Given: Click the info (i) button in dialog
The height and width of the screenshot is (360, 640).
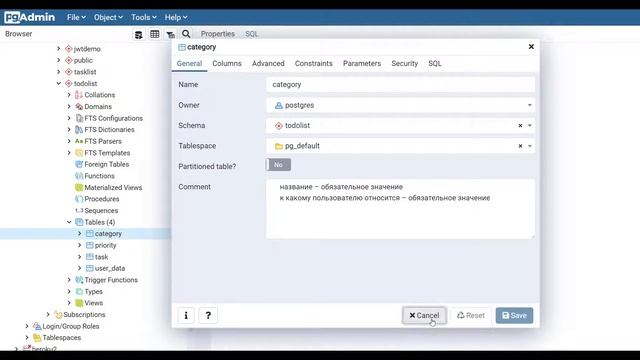Looking at the screenshot, I should pos(186,316).
